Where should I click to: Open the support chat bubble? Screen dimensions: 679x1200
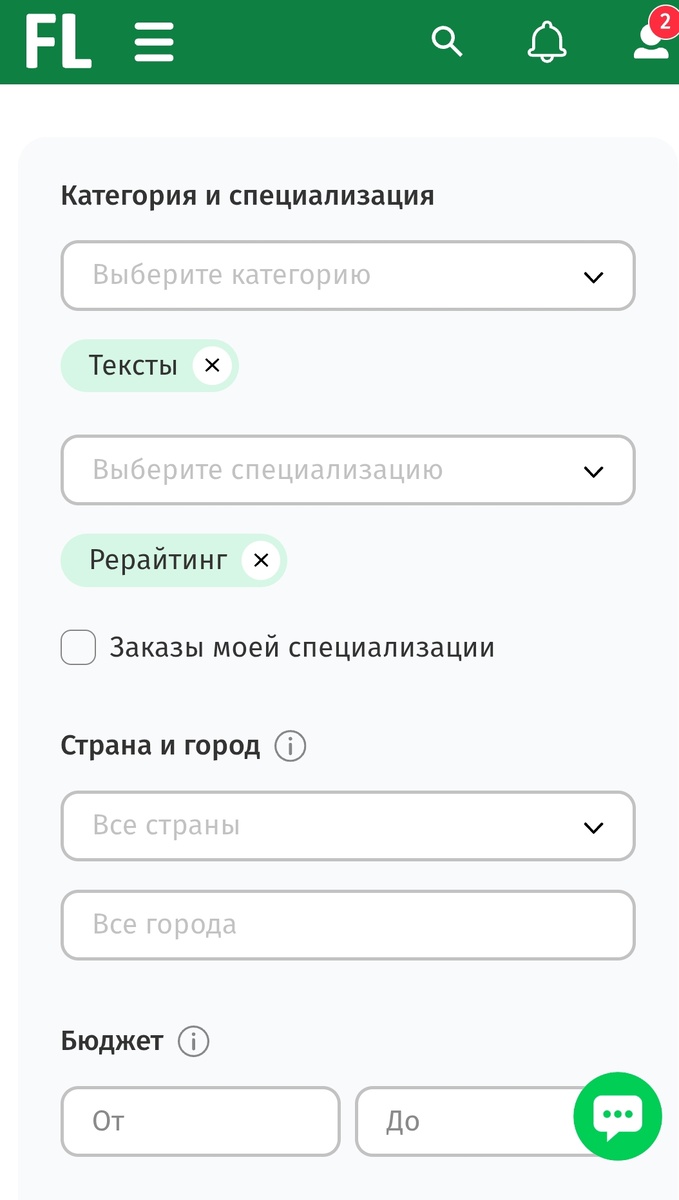point(617,1116)
